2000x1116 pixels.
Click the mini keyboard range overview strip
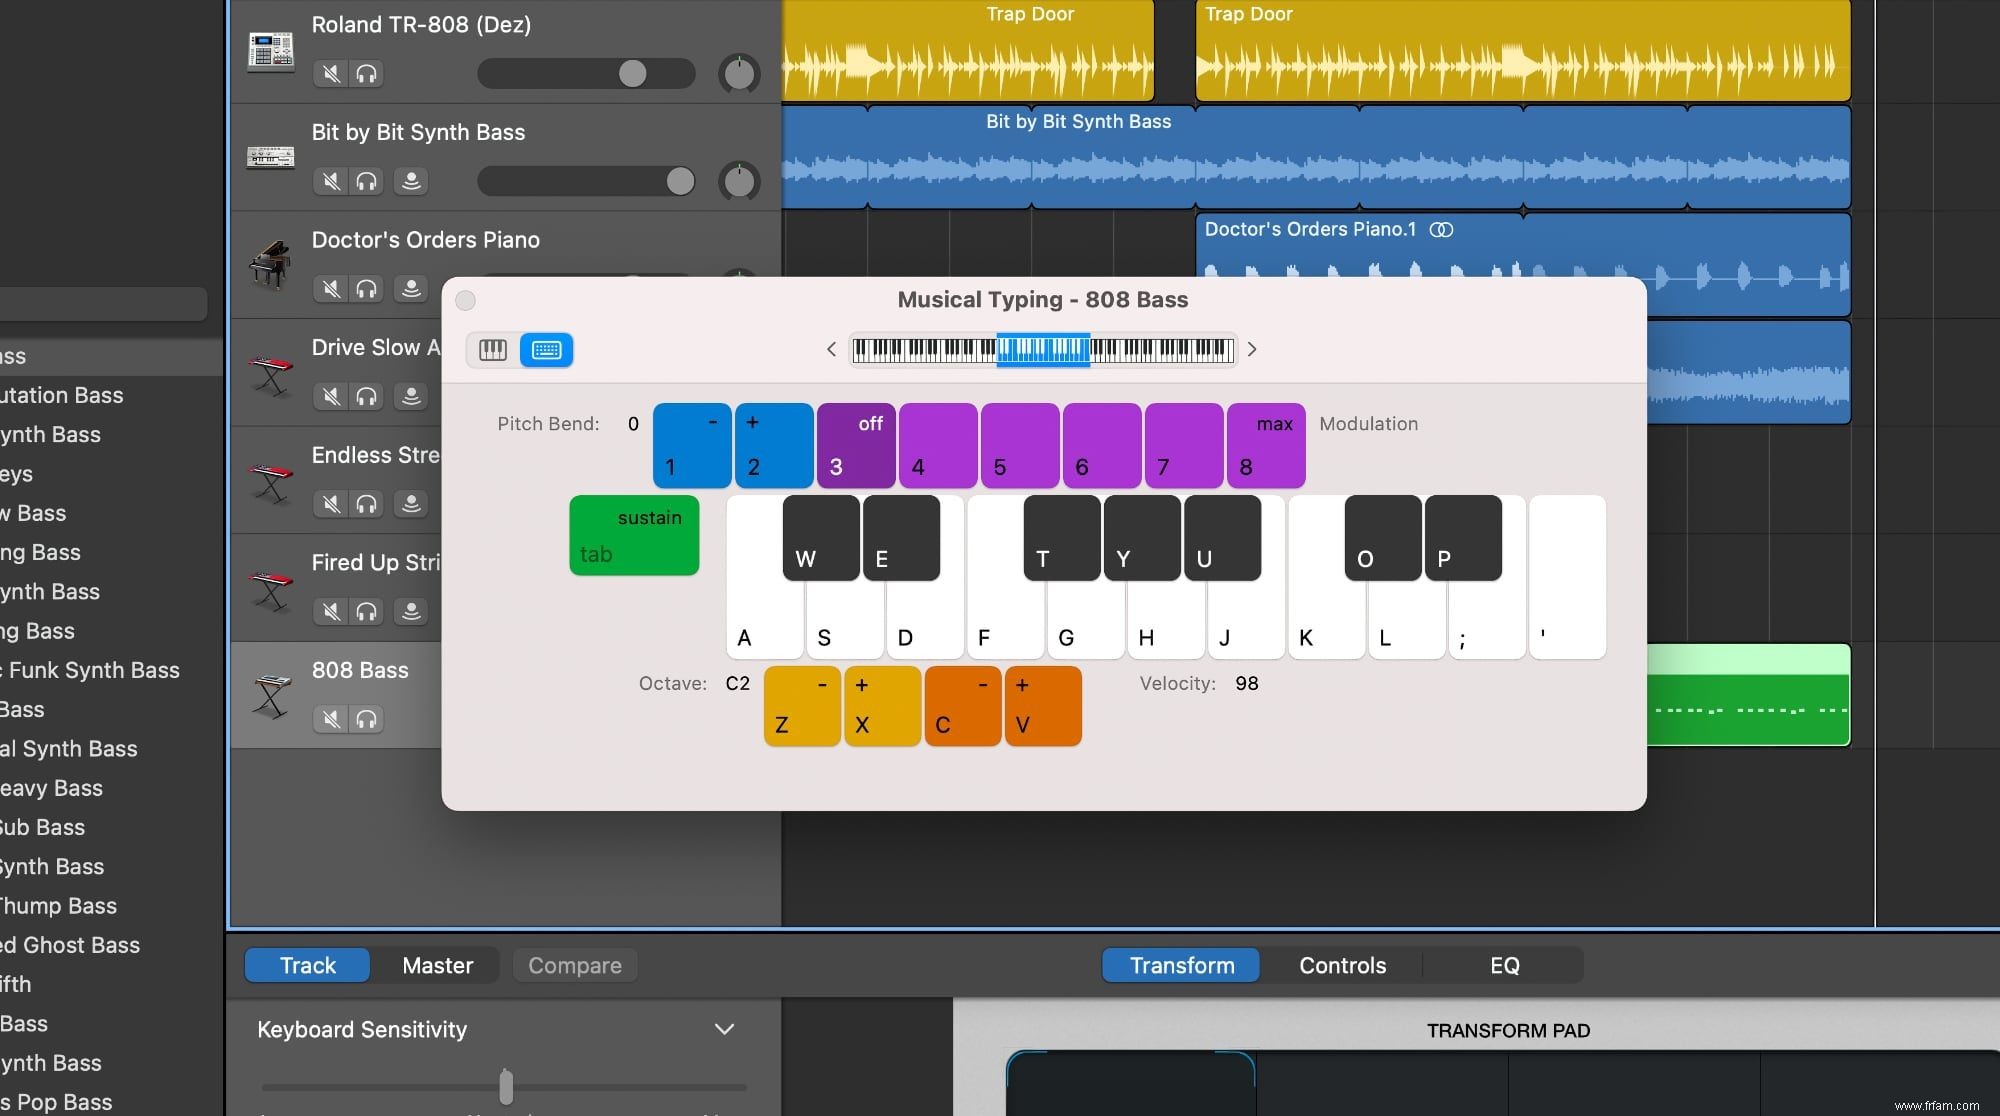[x=1043, y=349]
